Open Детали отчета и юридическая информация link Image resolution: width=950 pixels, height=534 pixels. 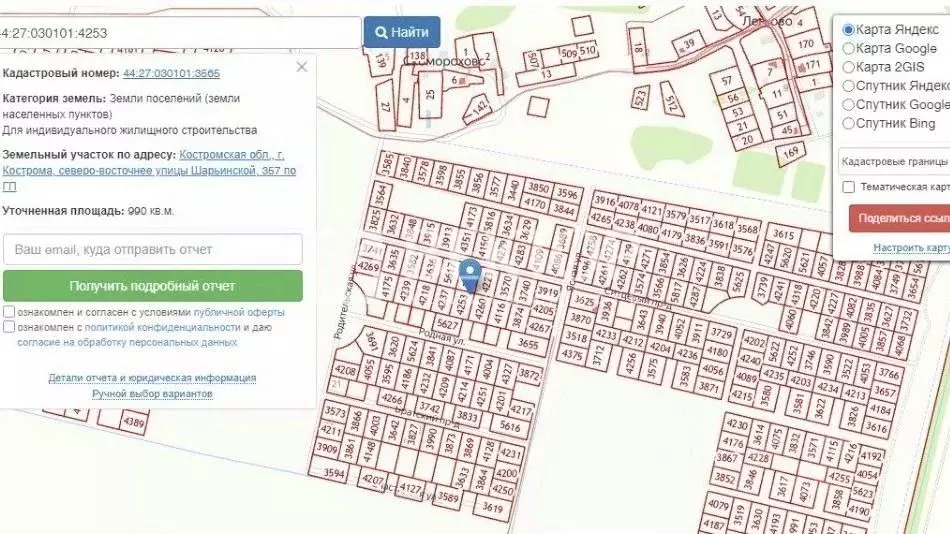tap(152, 378)
